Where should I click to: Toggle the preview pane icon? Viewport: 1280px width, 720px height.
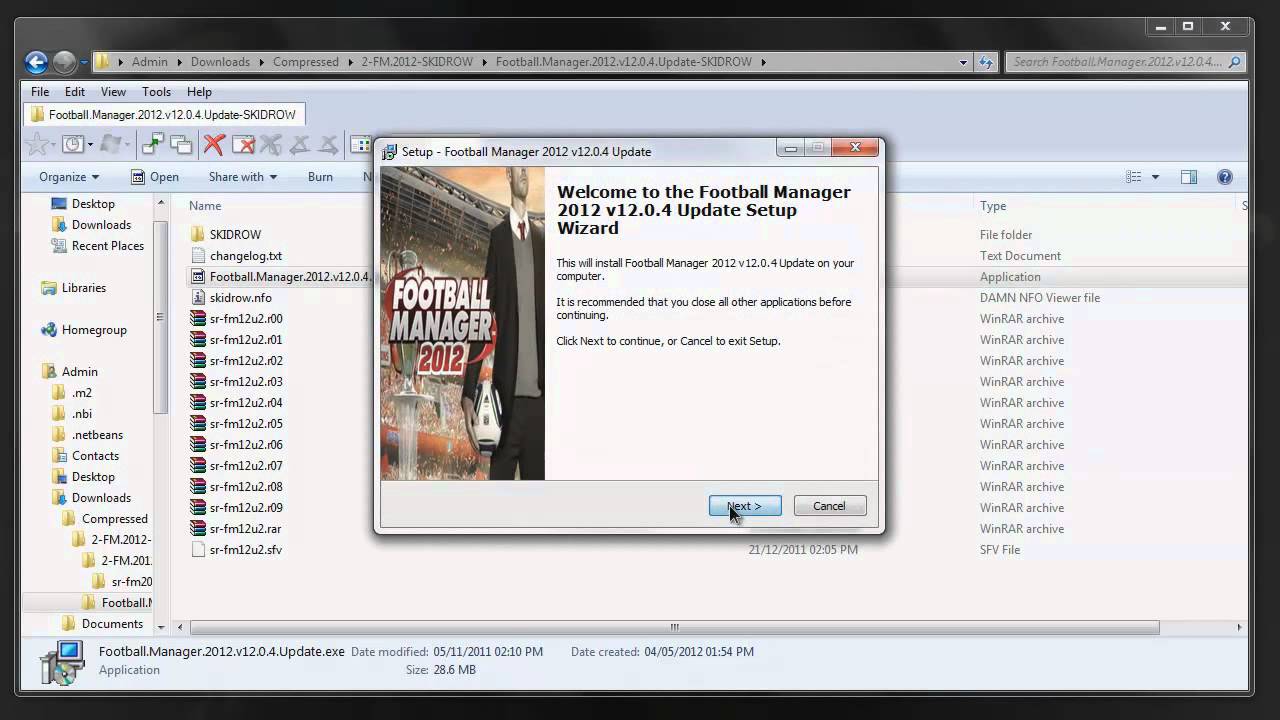[1189, 177]
